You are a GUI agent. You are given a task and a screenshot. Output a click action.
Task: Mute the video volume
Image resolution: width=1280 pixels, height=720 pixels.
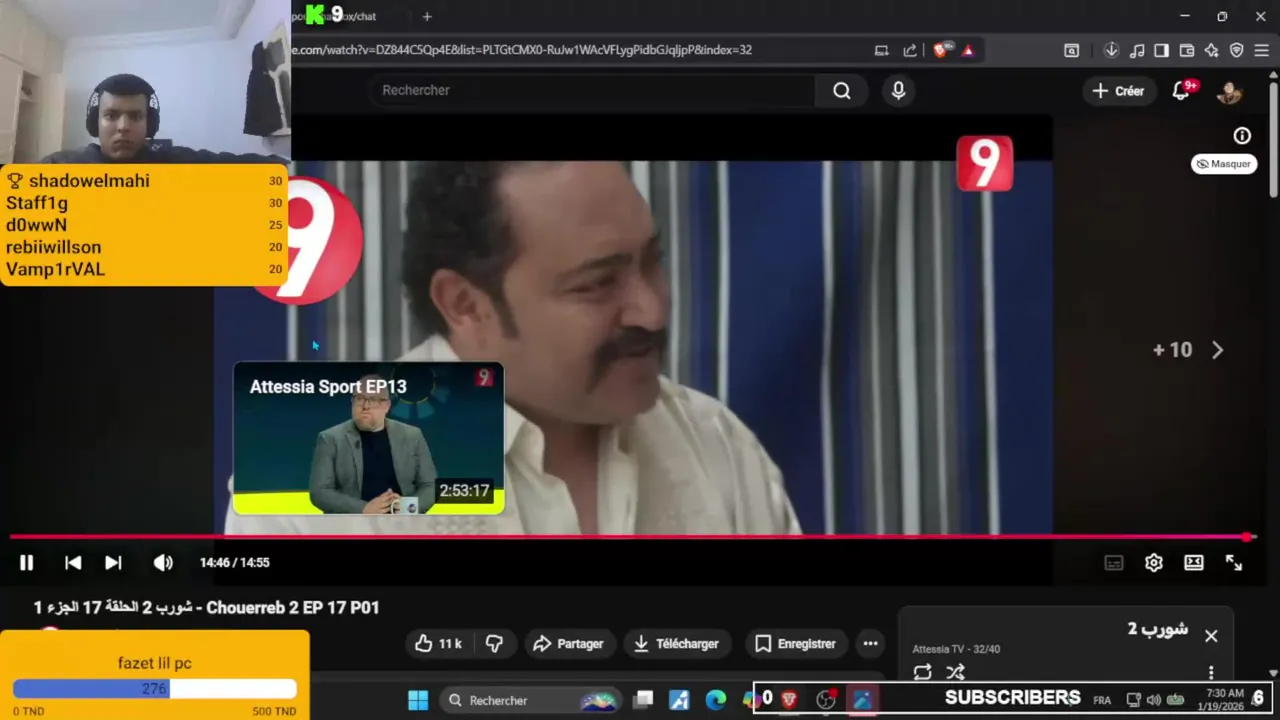(162, 563)
